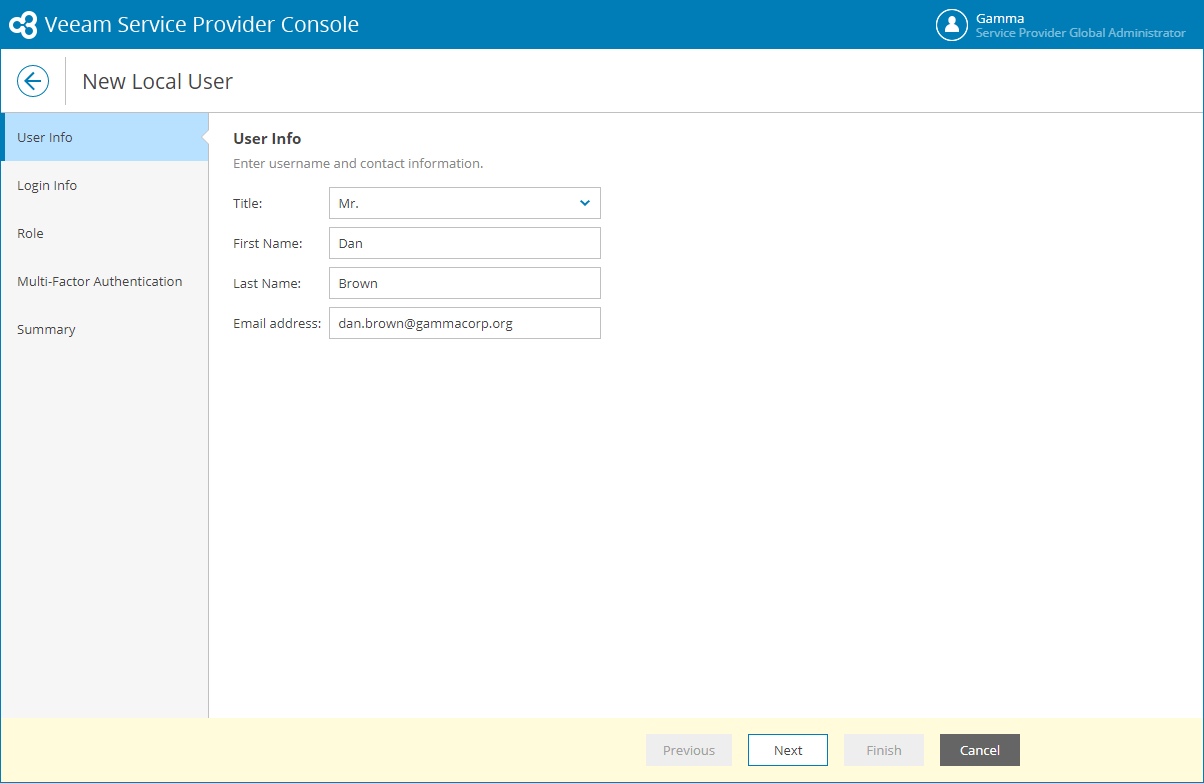This screenshot has width=1204, height=783.
Task: Click the back arrow icon
Action: [x=33, y=81]
